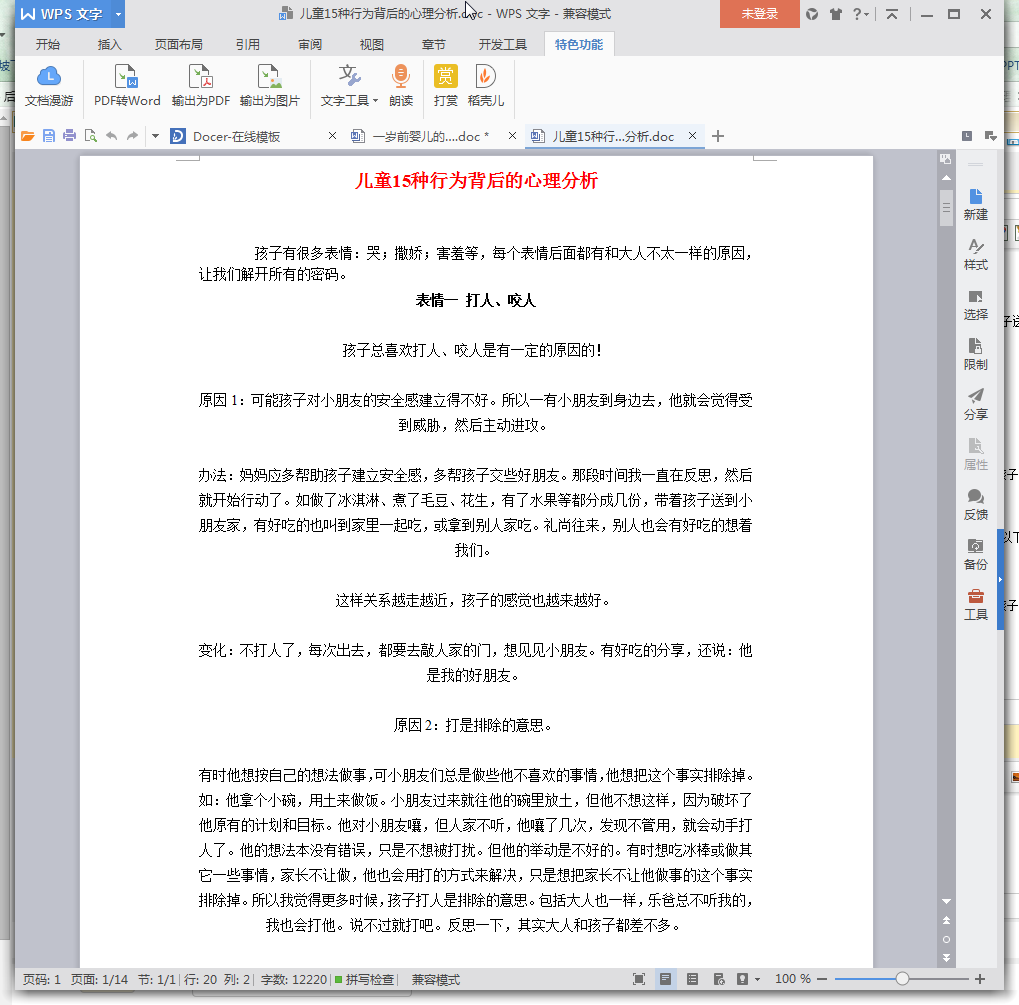Open the 分享 share panel in sidebar
This screenshot has width=1019, height=1005.
(x=975, y=403)
